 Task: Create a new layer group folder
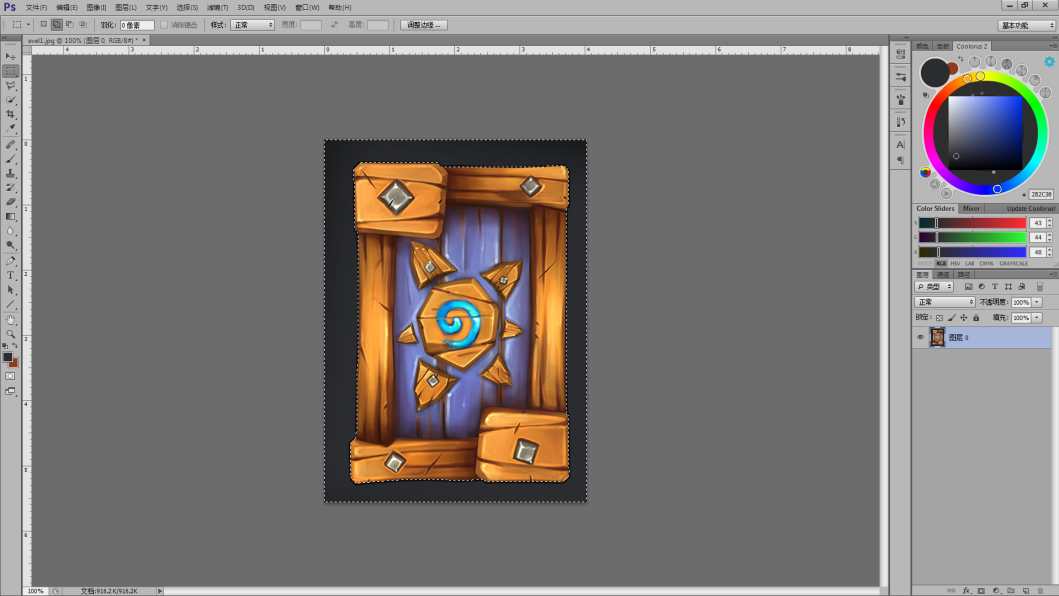(x=1010, y=591)
